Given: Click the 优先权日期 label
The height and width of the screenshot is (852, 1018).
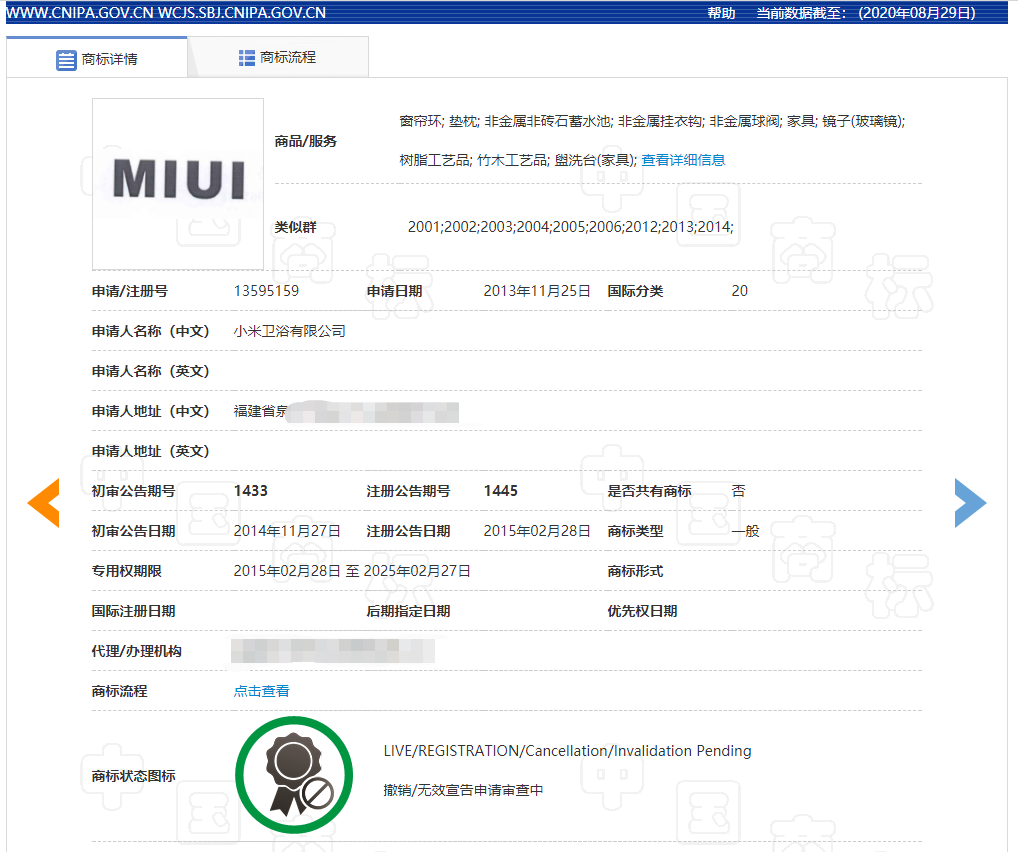Looking at the screenshot, I should [642, 611].
